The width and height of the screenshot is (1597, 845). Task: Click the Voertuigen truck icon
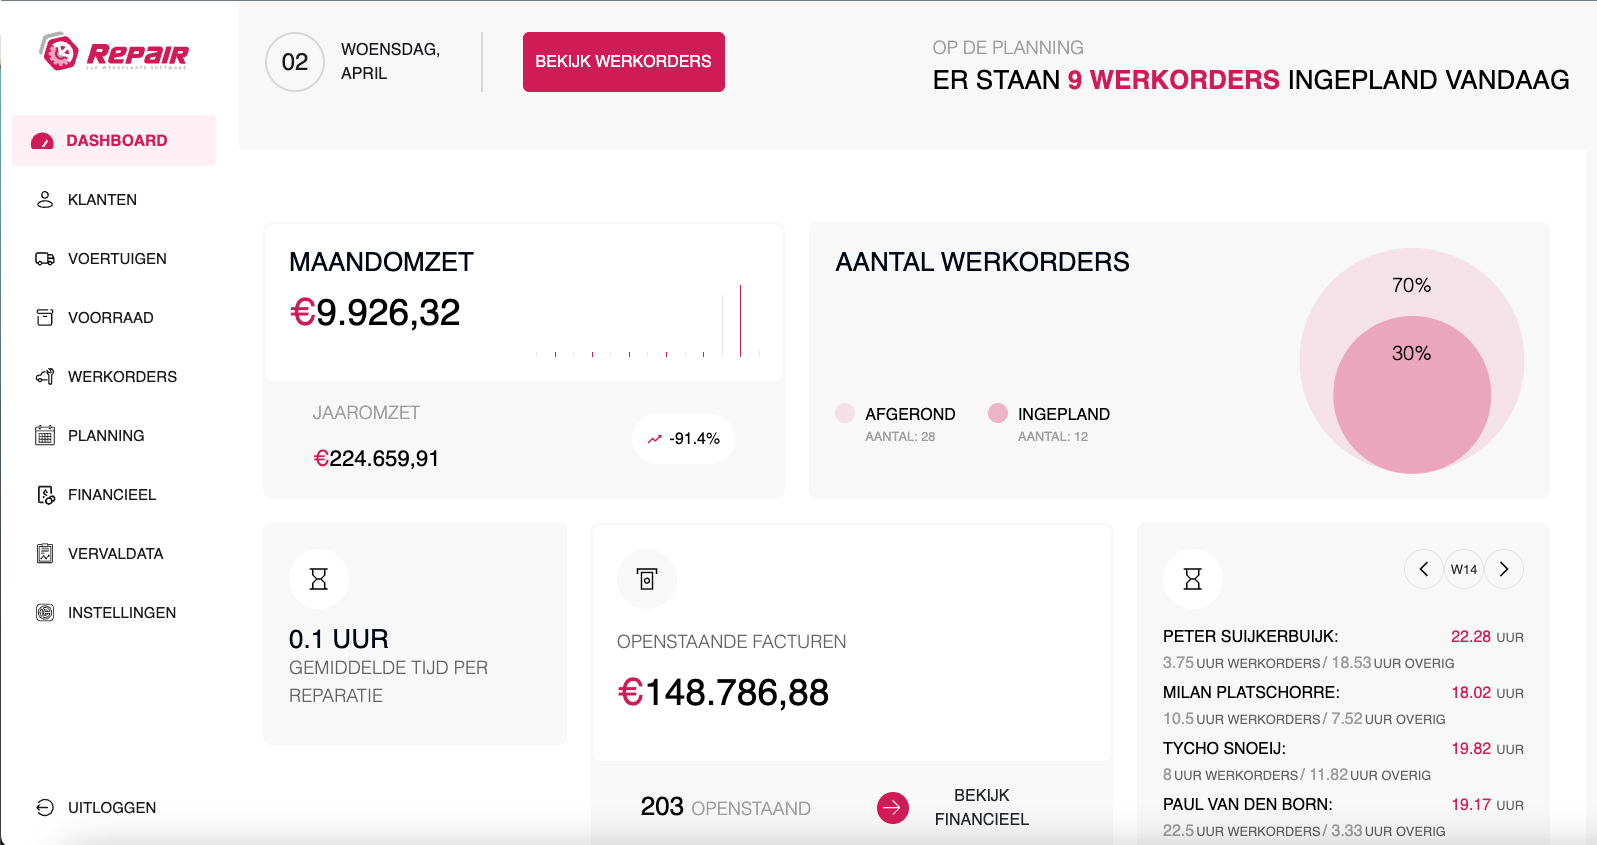pos(45,259)
